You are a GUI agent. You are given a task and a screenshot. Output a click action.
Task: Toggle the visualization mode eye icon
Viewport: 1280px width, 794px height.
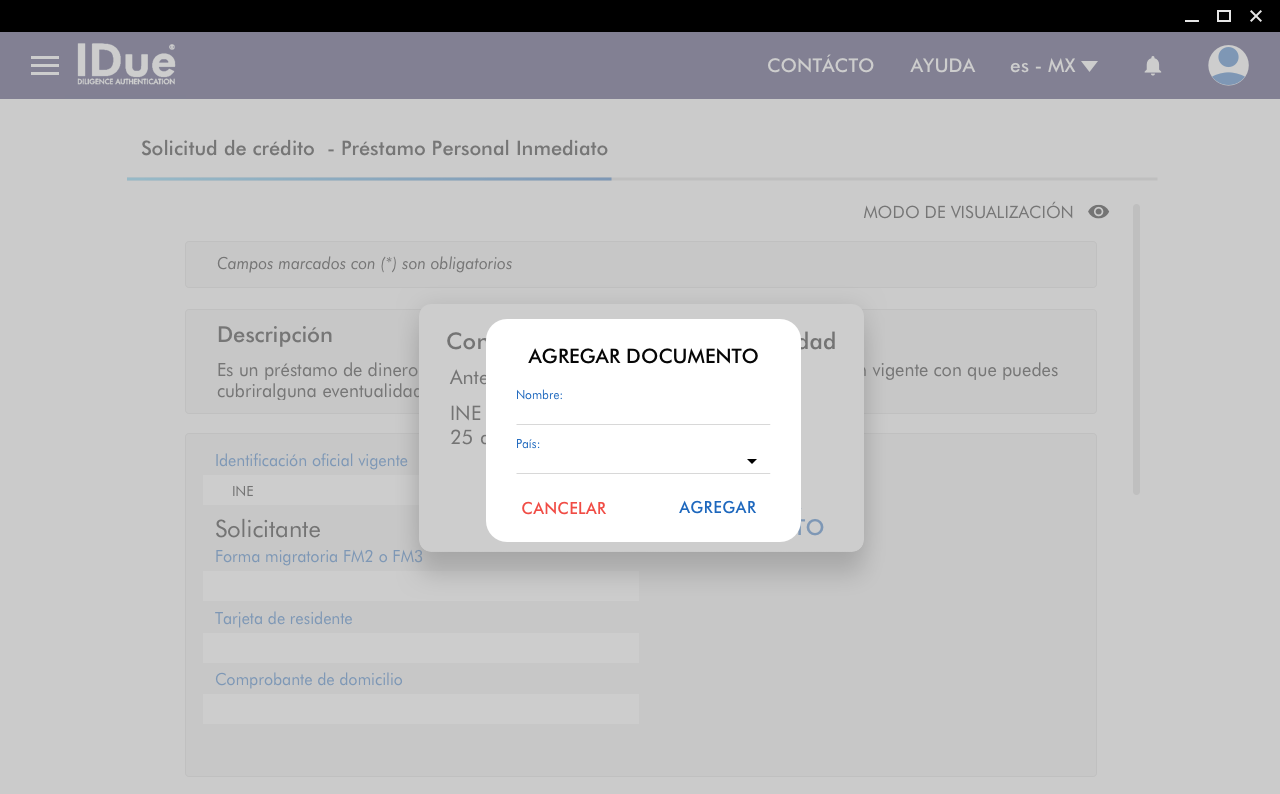[x=1099, y=212]
